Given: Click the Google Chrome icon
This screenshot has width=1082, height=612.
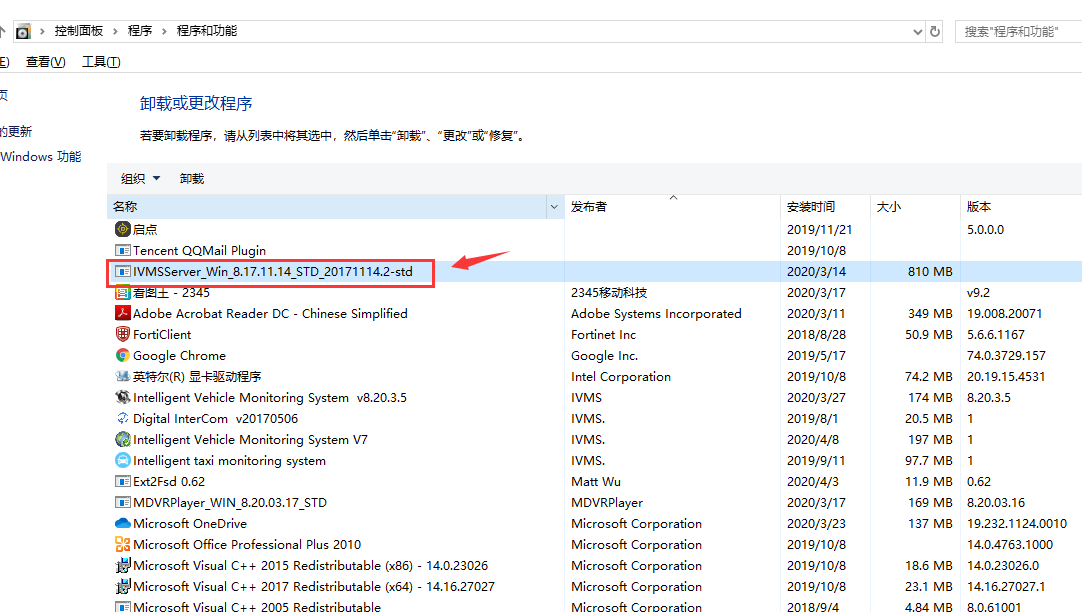Looking at the screenshot, I should point(123,355).
